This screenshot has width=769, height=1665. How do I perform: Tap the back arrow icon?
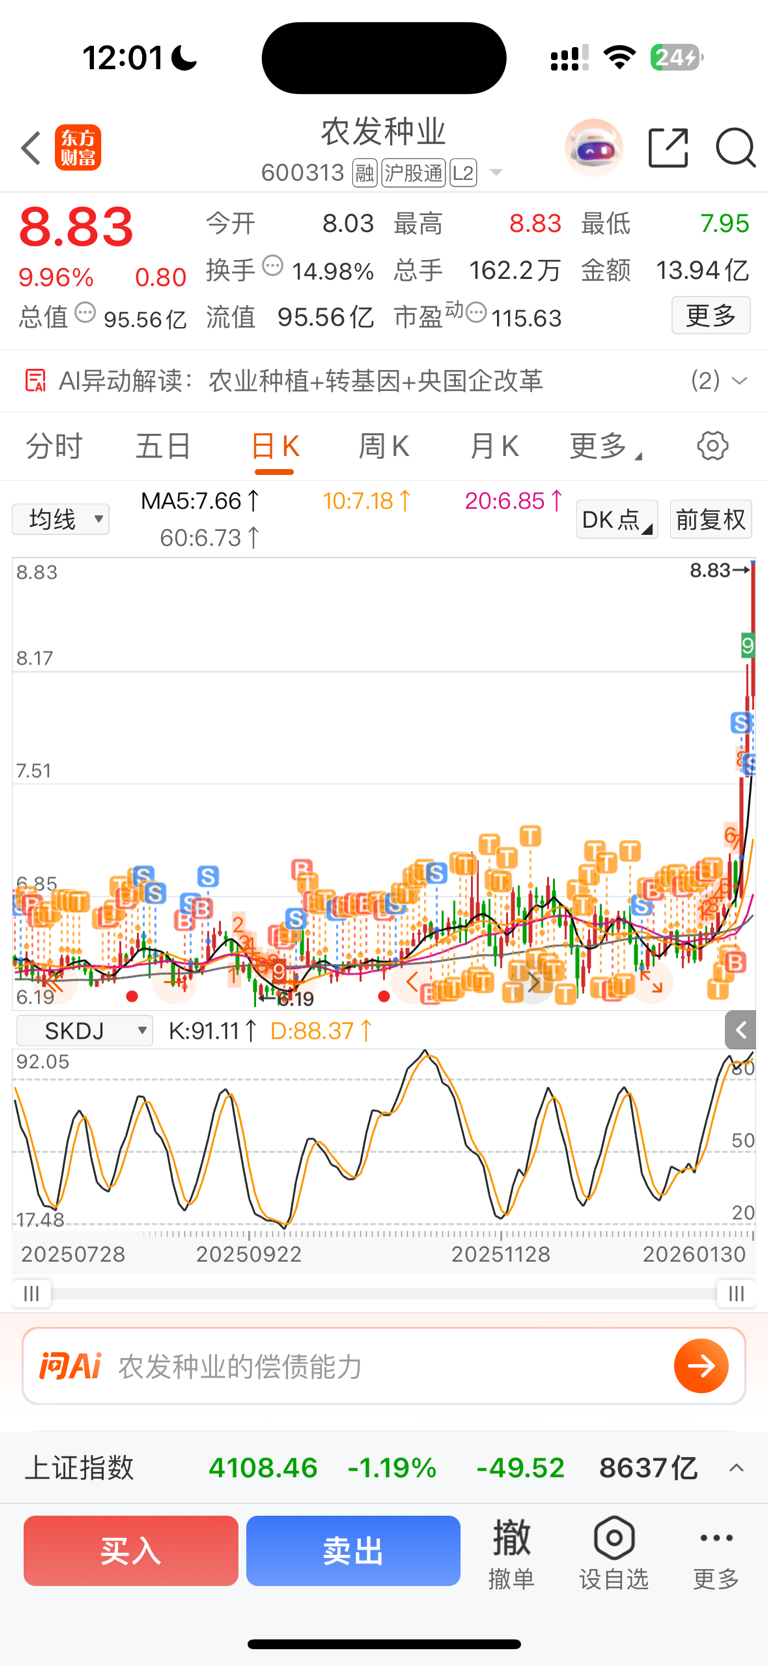(31, 148)
